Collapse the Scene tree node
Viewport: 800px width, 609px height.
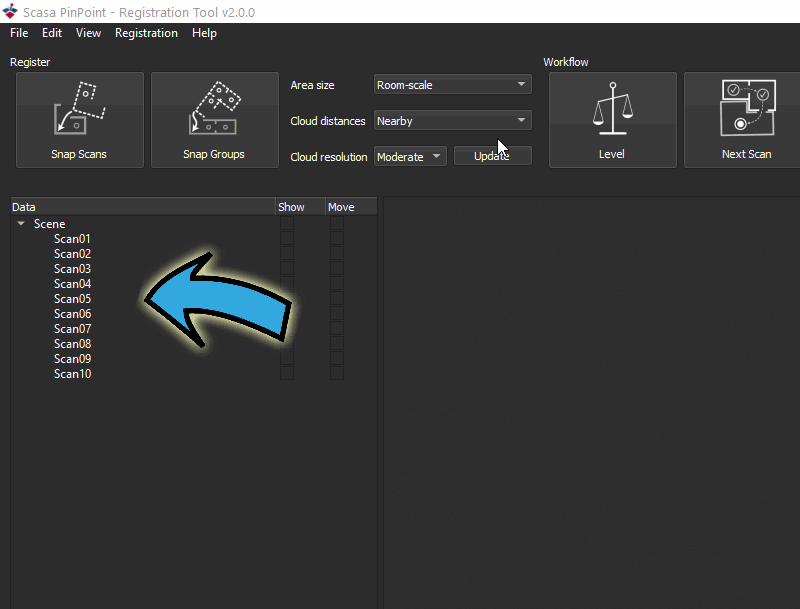(21, 223)
